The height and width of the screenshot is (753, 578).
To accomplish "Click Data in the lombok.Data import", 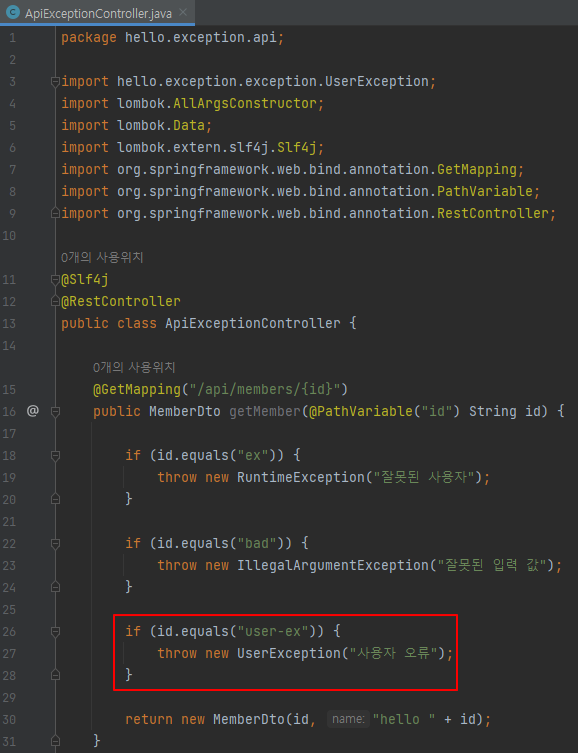I will 189,126.
